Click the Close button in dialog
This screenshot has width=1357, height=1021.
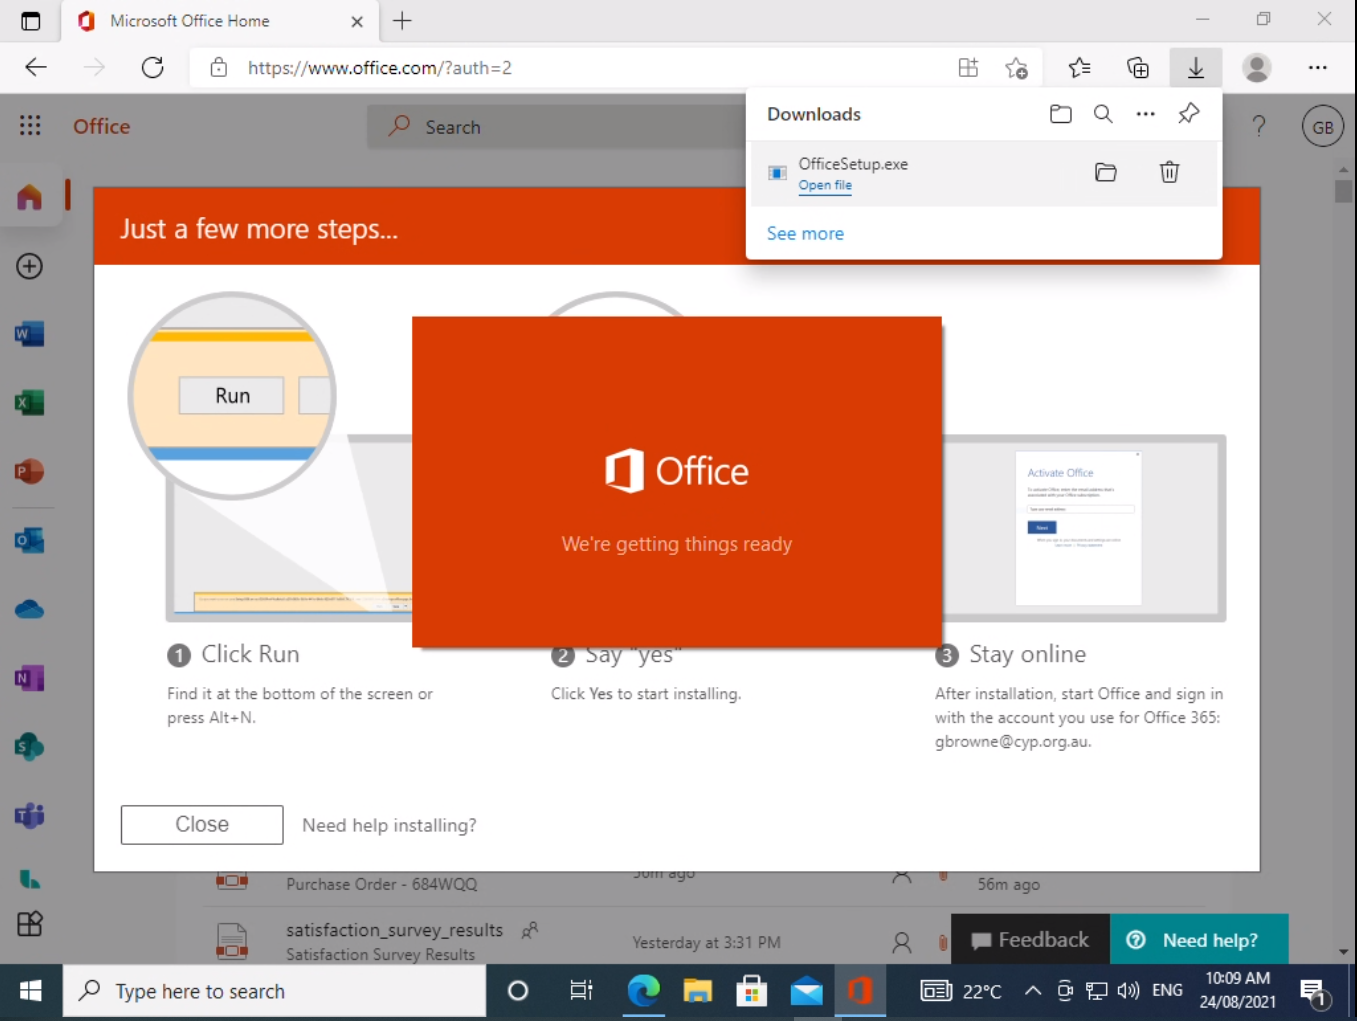click(x=202, y=825)
